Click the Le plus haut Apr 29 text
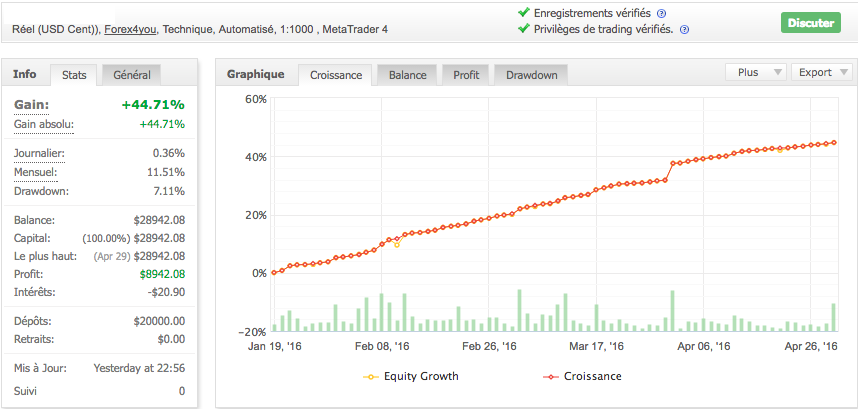This screenshot has height=409, width=858. (x=112, y=256)
